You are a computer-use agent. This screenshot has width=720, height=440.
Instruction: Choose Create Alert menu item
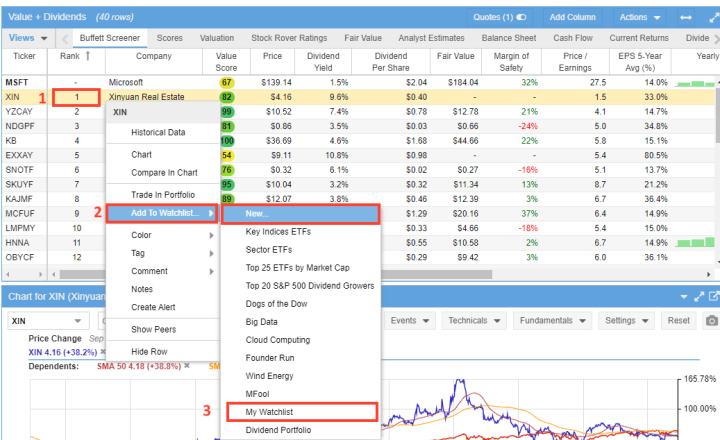(153, 307)
